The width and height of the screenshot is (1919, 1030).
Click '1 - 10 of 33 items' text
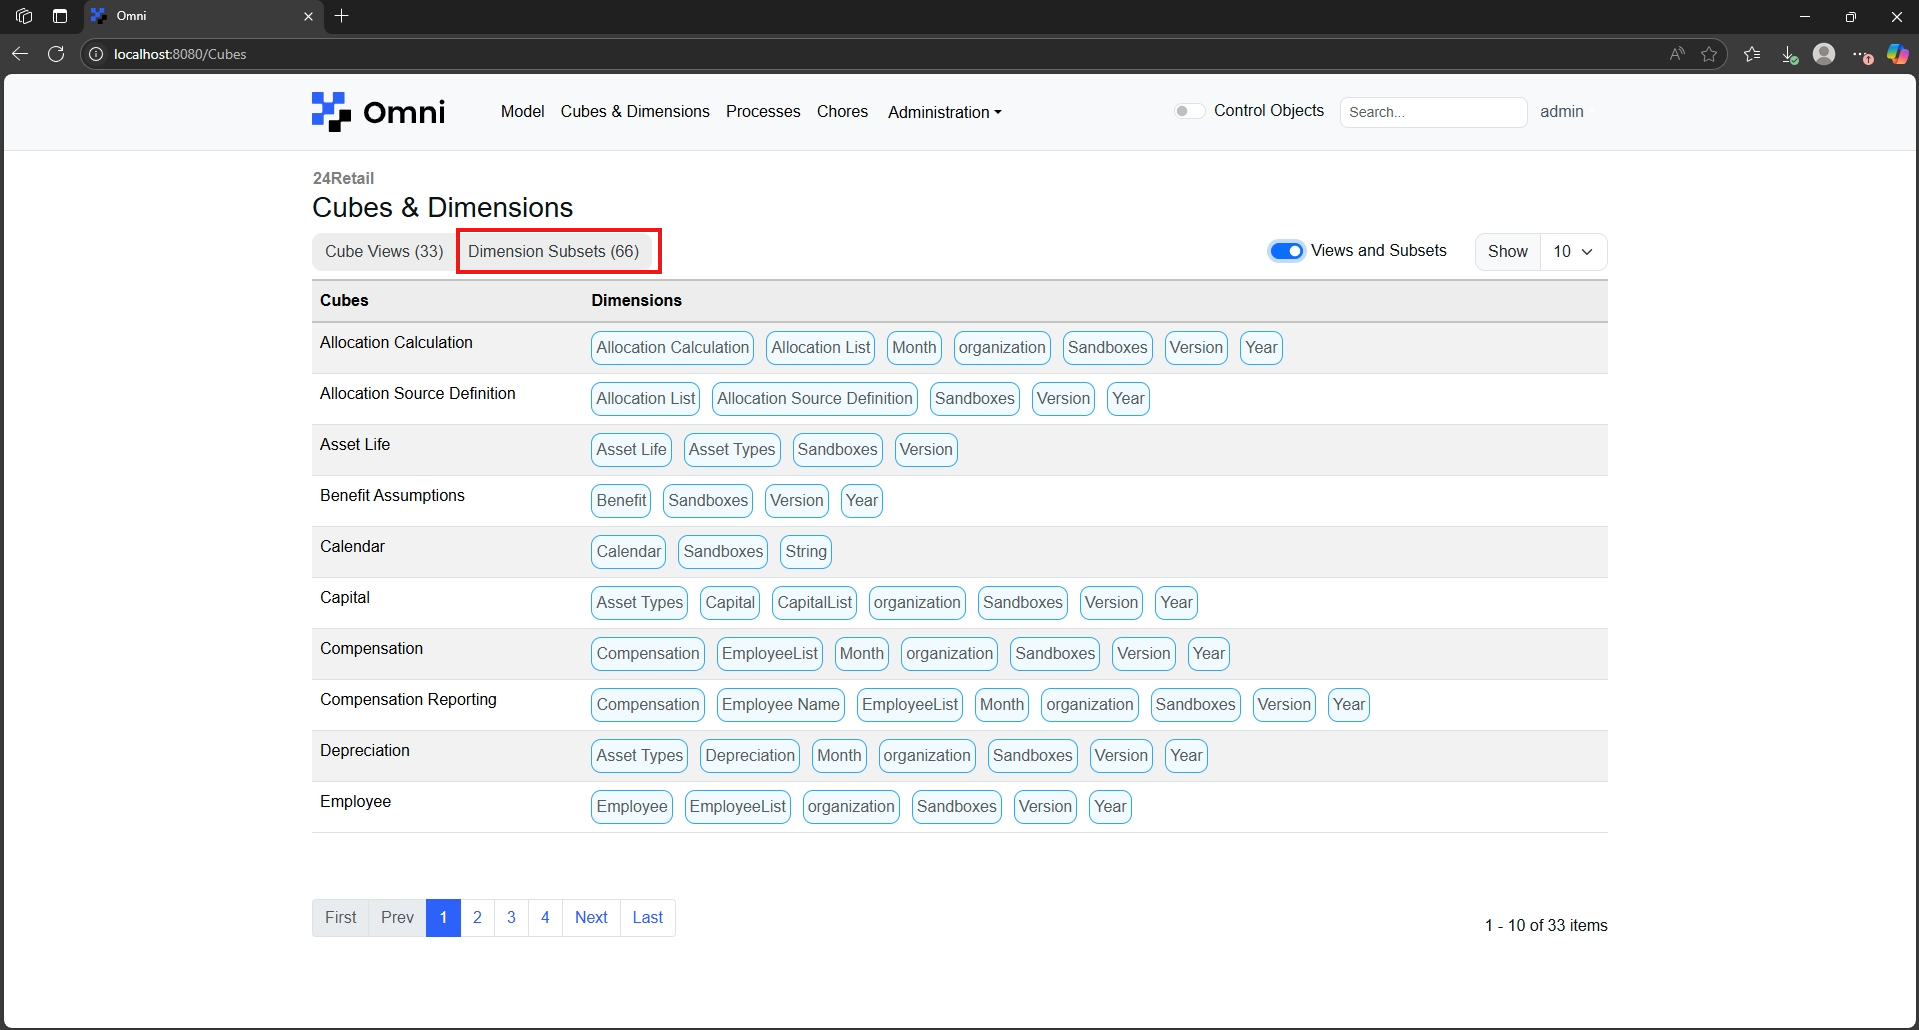tap(1546, 926)
